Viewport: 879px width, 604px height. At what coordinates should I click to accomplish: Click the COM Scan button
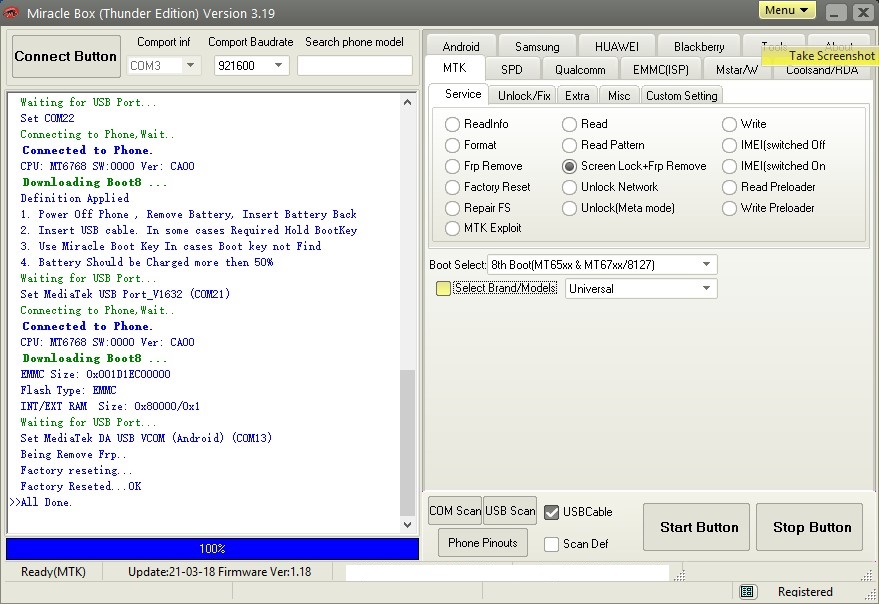coord(455,511)
